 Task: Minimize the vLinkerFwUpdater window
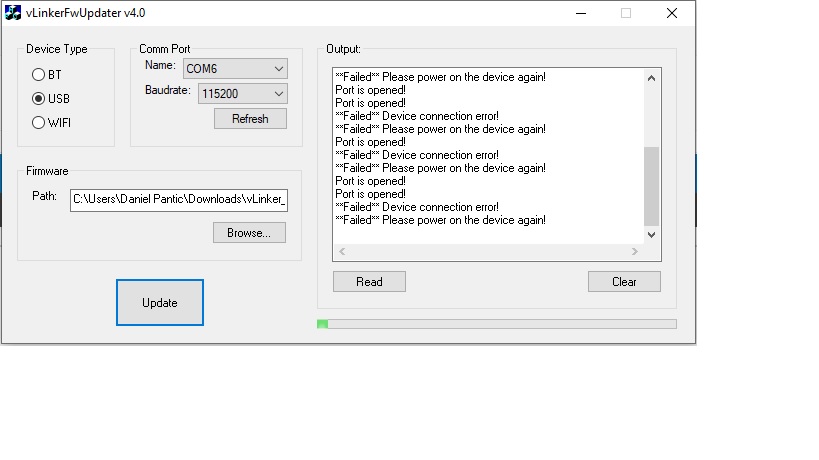point(580,13)
